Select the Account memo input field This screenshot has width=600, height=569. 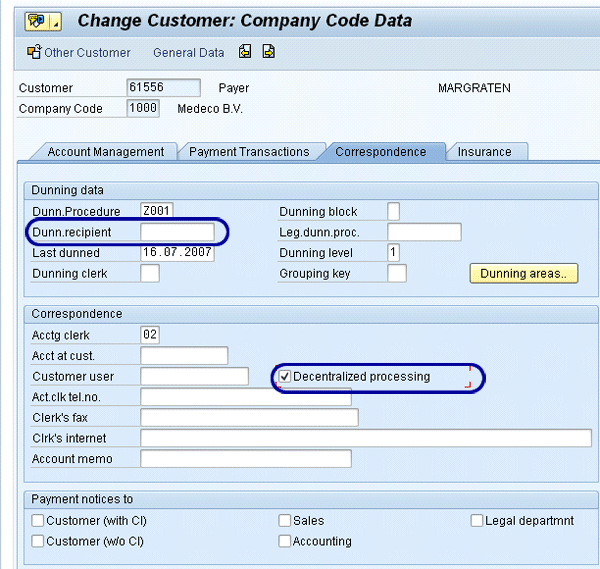click(245, 459)
